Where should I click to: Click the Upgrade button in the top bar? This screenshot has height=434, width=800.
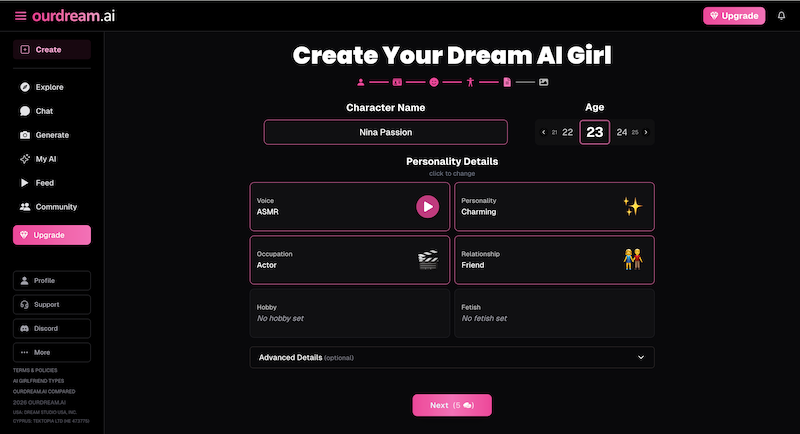[734, 16]
